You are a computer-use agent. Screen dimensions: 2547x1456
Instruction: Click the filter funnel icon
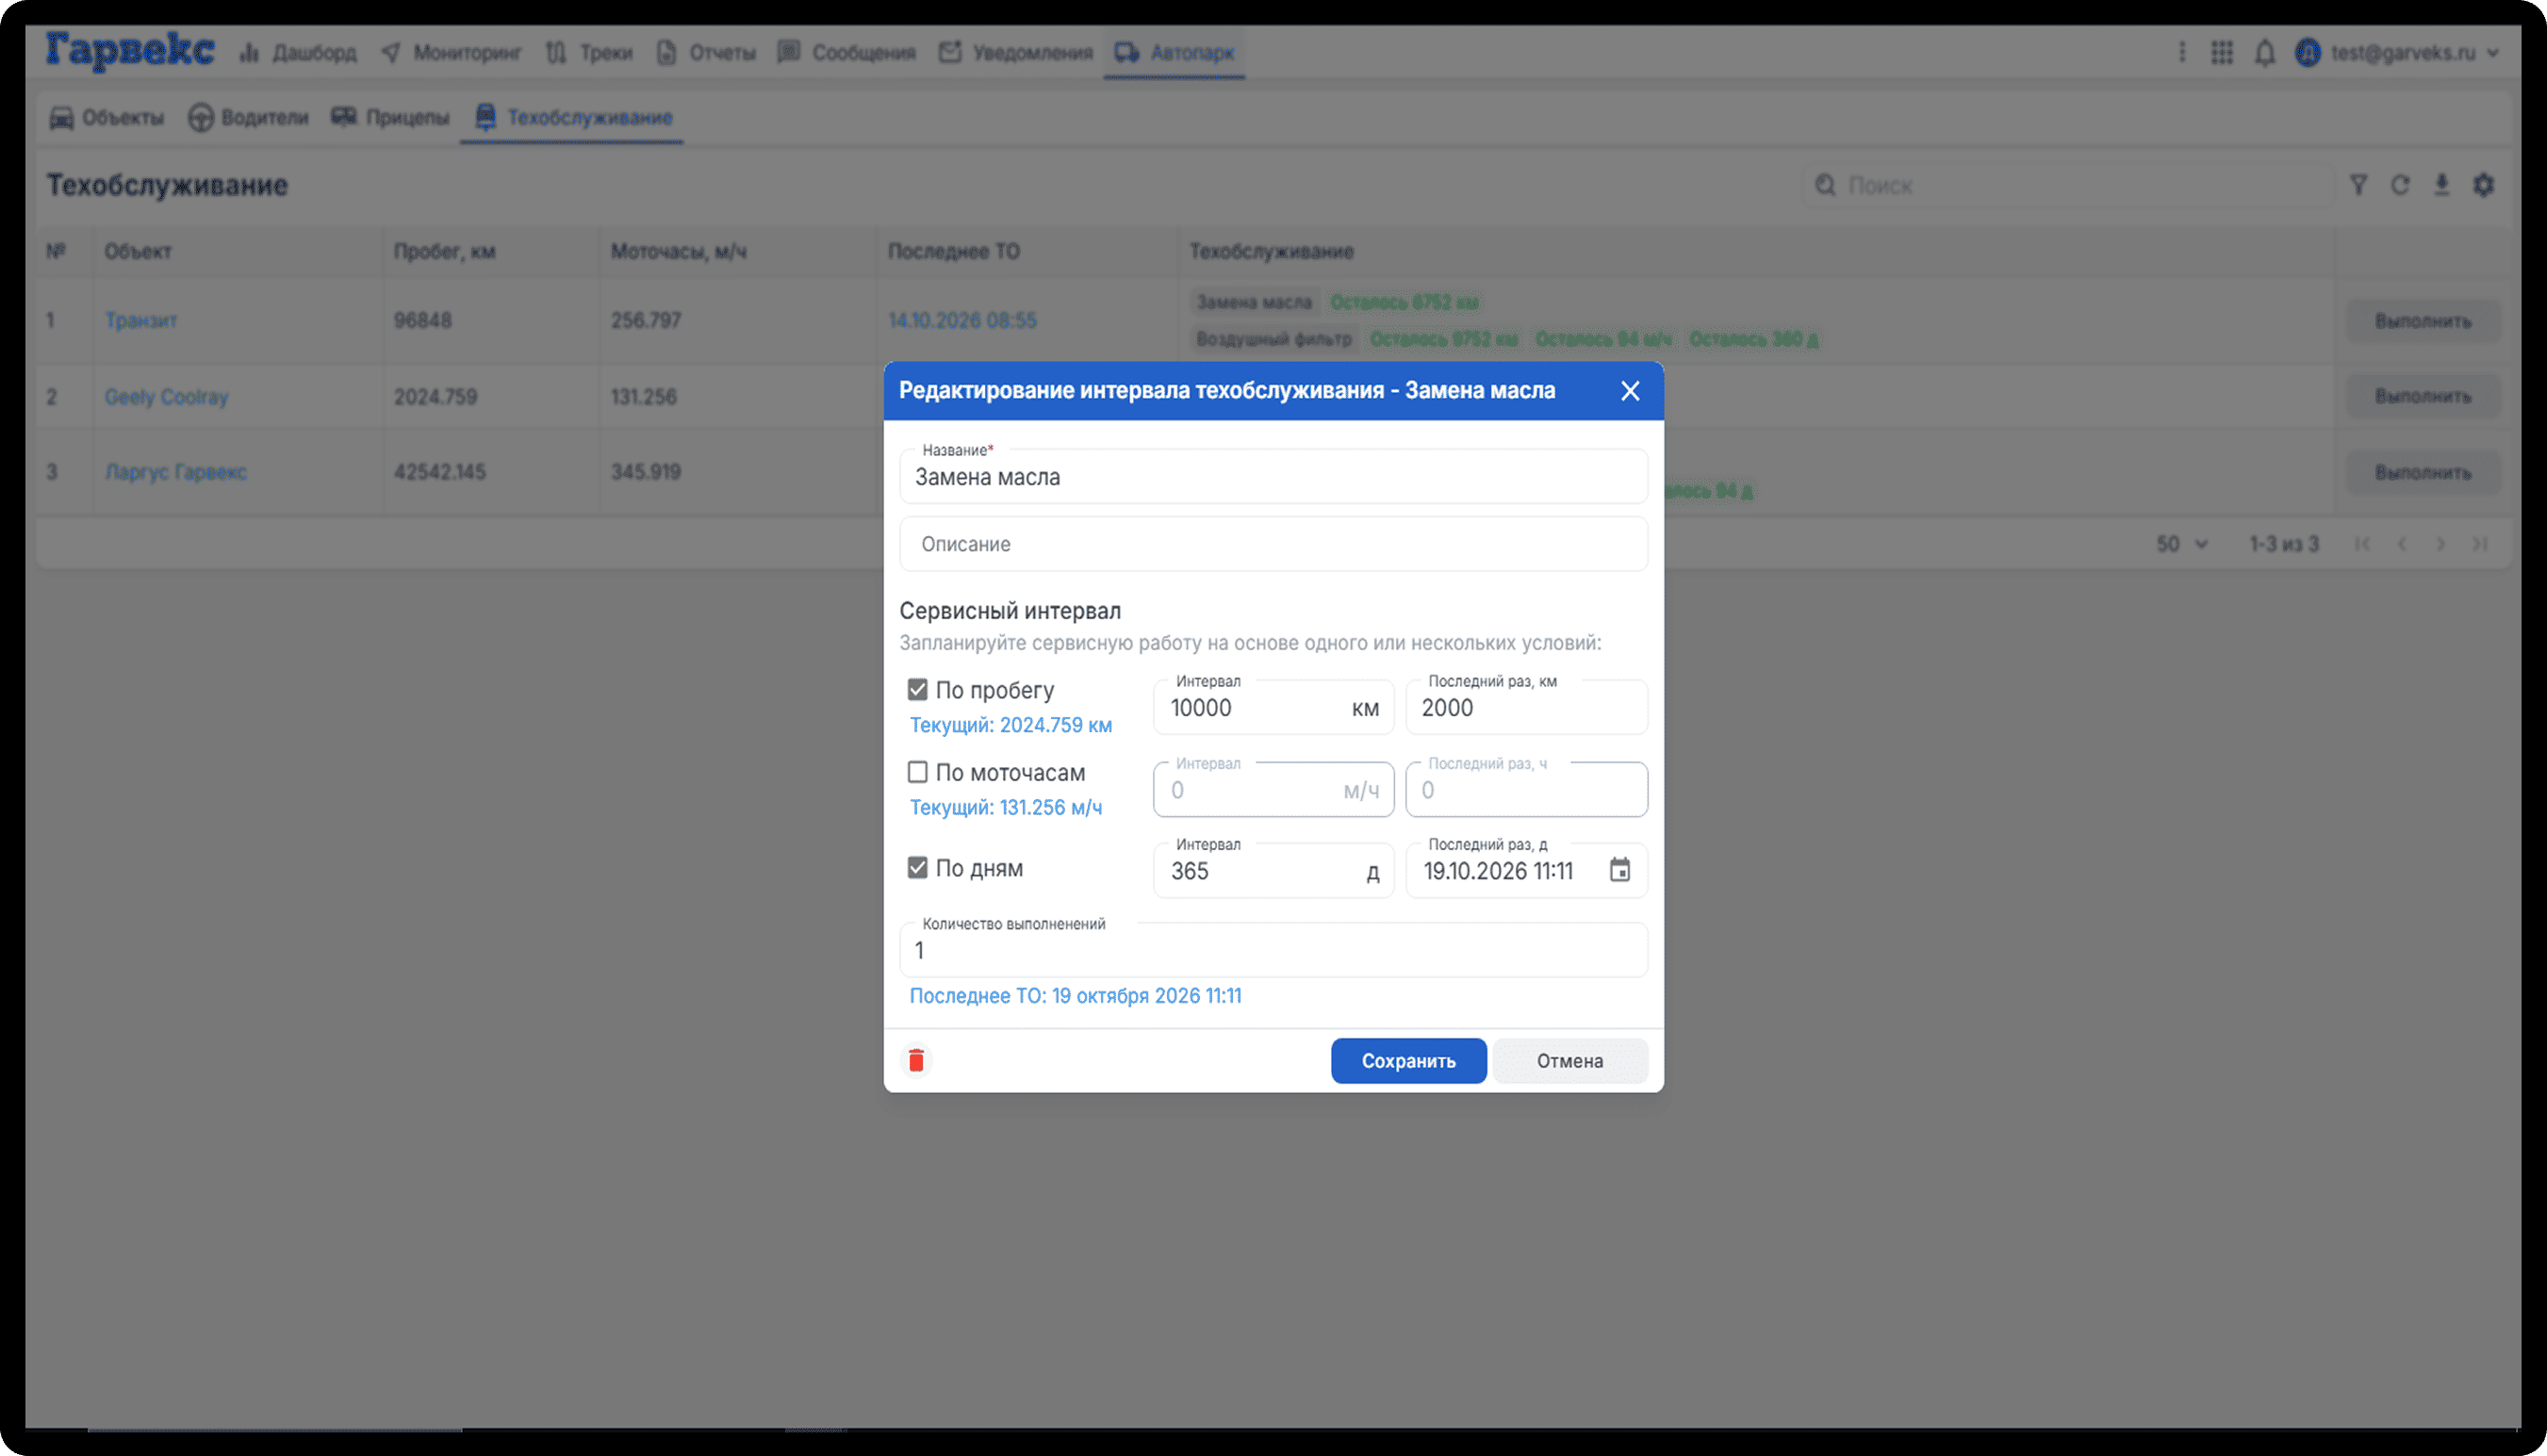[2358, 185]
